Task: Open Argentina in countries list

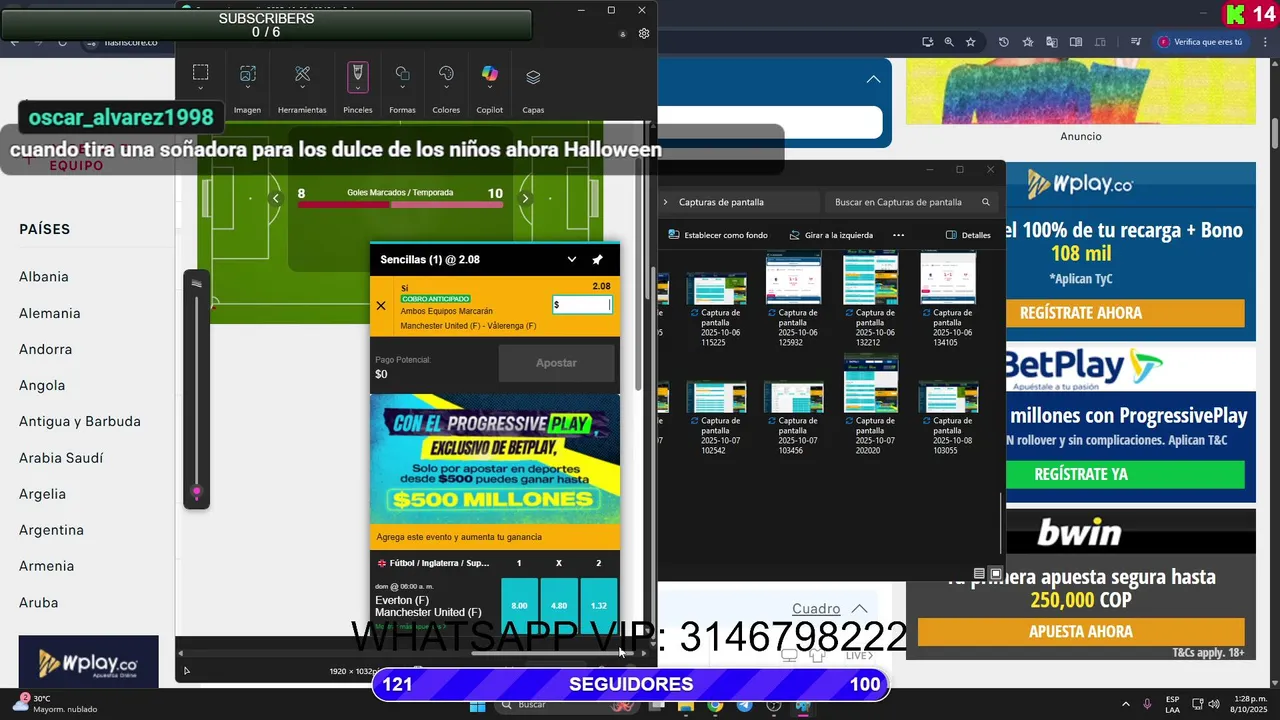Action: click(x=52, y=530)
